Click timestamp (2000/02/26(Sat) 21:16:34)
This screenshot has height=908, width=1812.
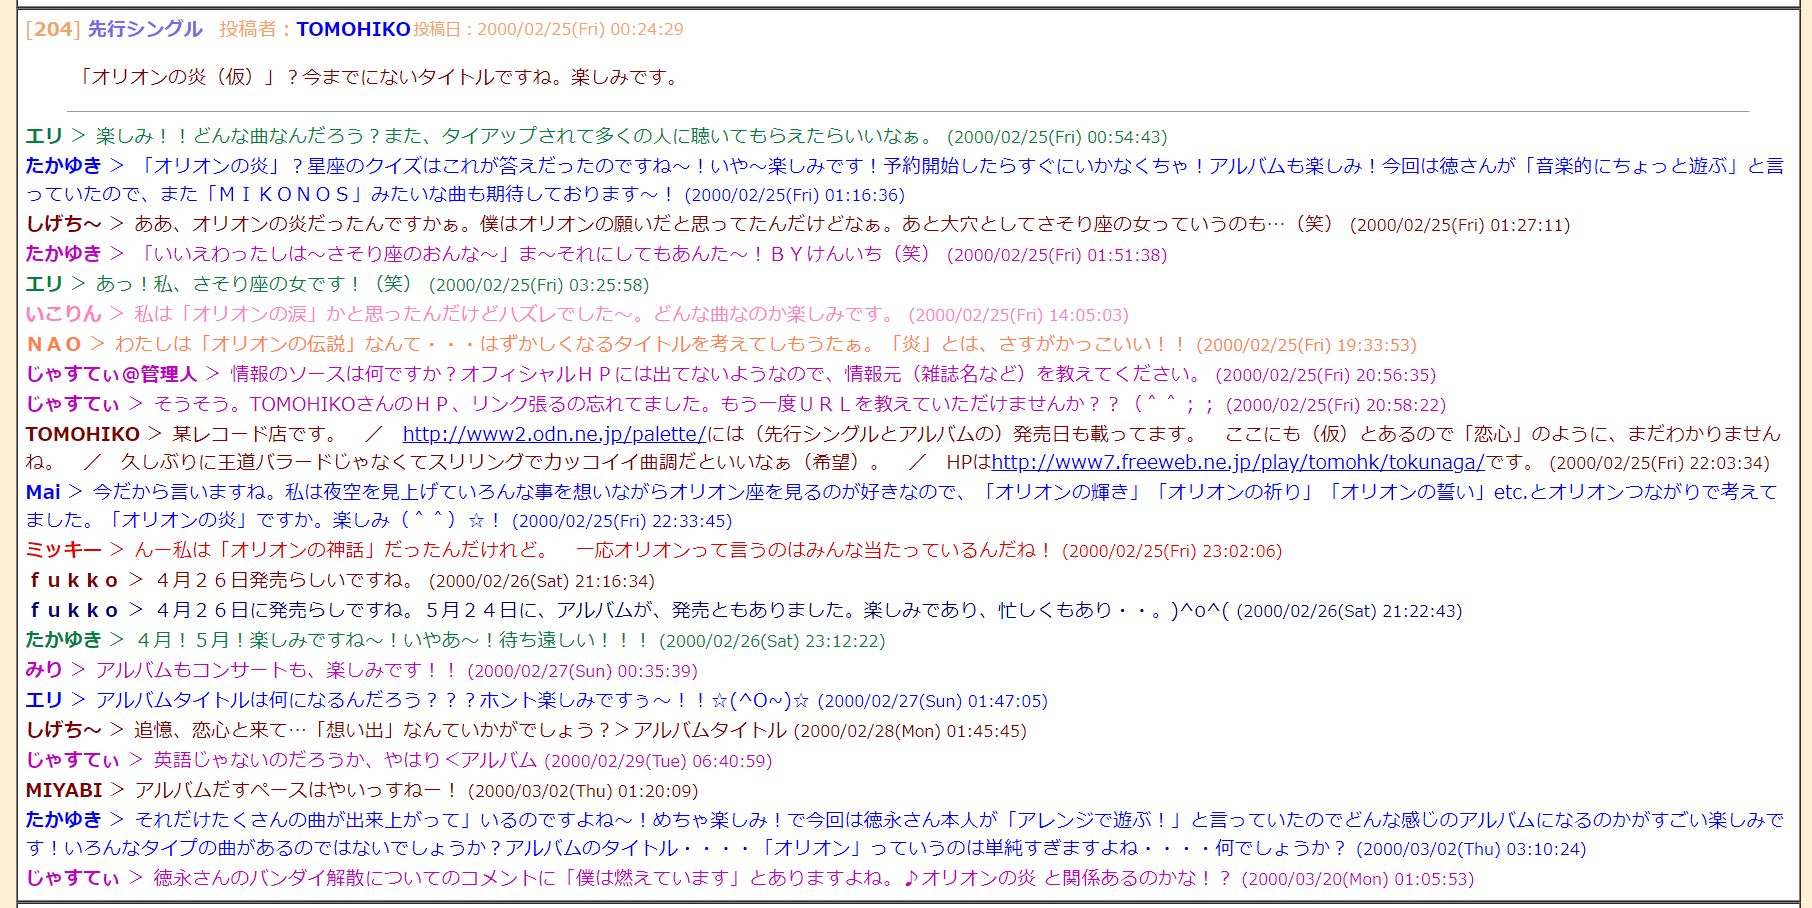click(x=542, y=581)
